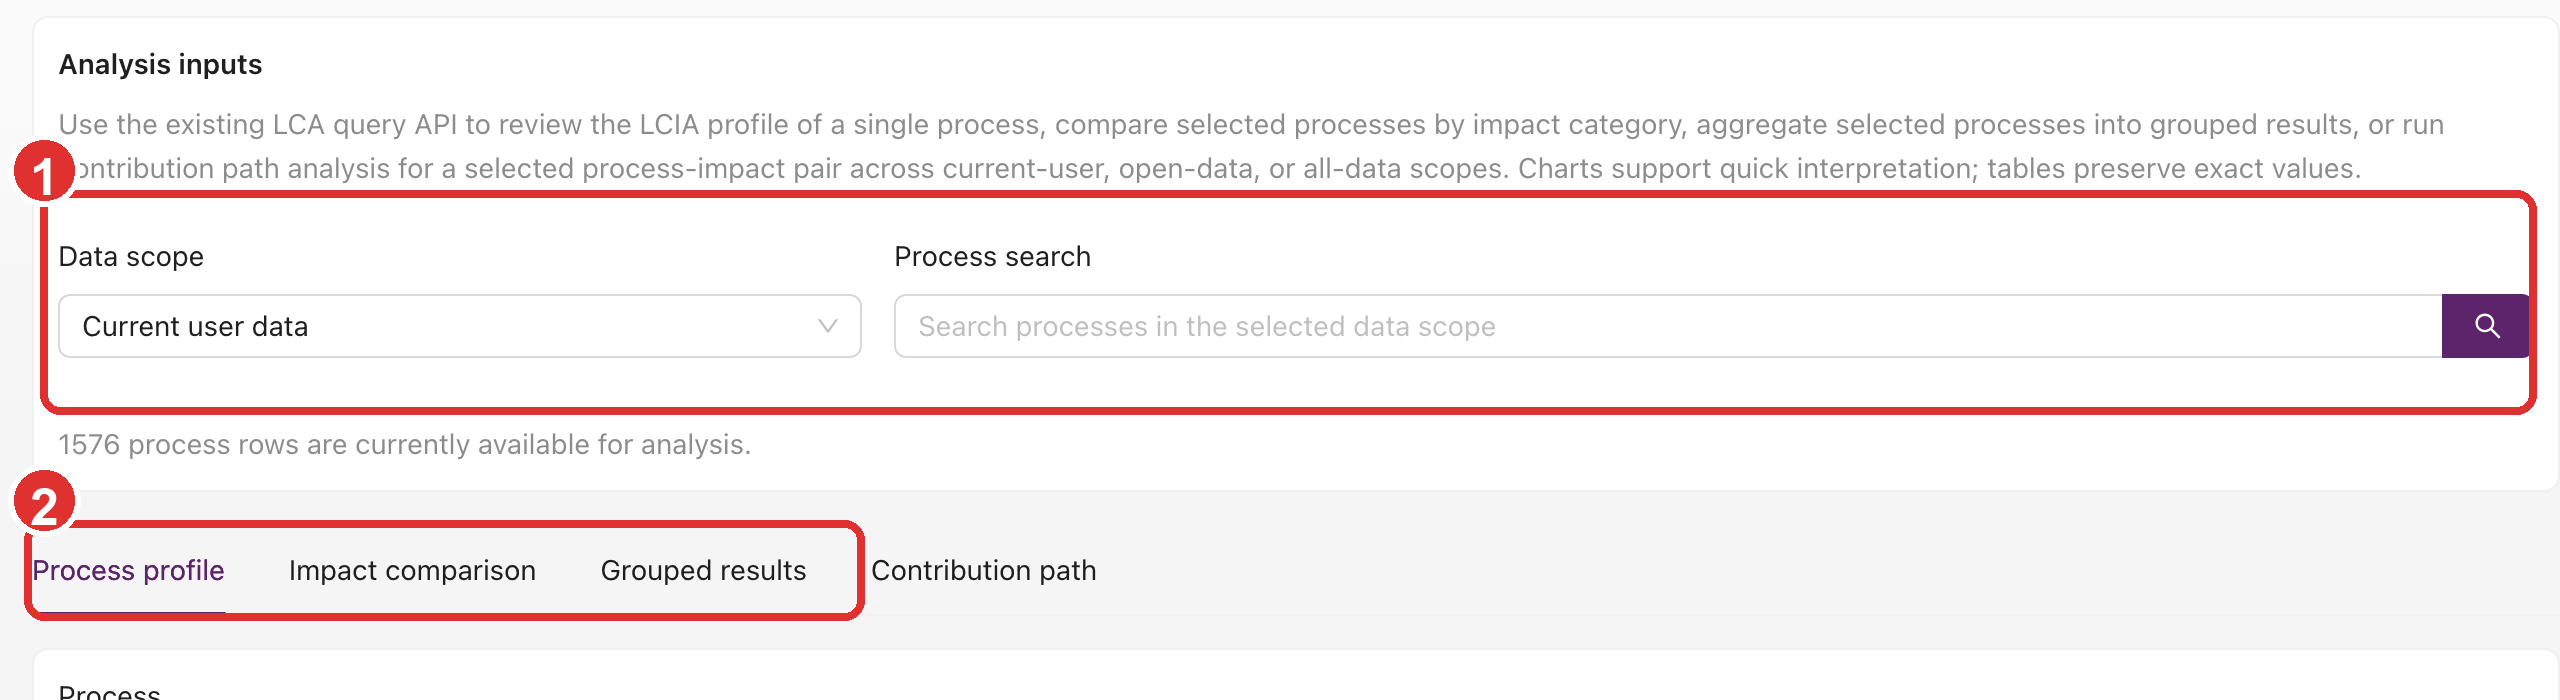Click the Process search field label

click(x=992, y=256)
